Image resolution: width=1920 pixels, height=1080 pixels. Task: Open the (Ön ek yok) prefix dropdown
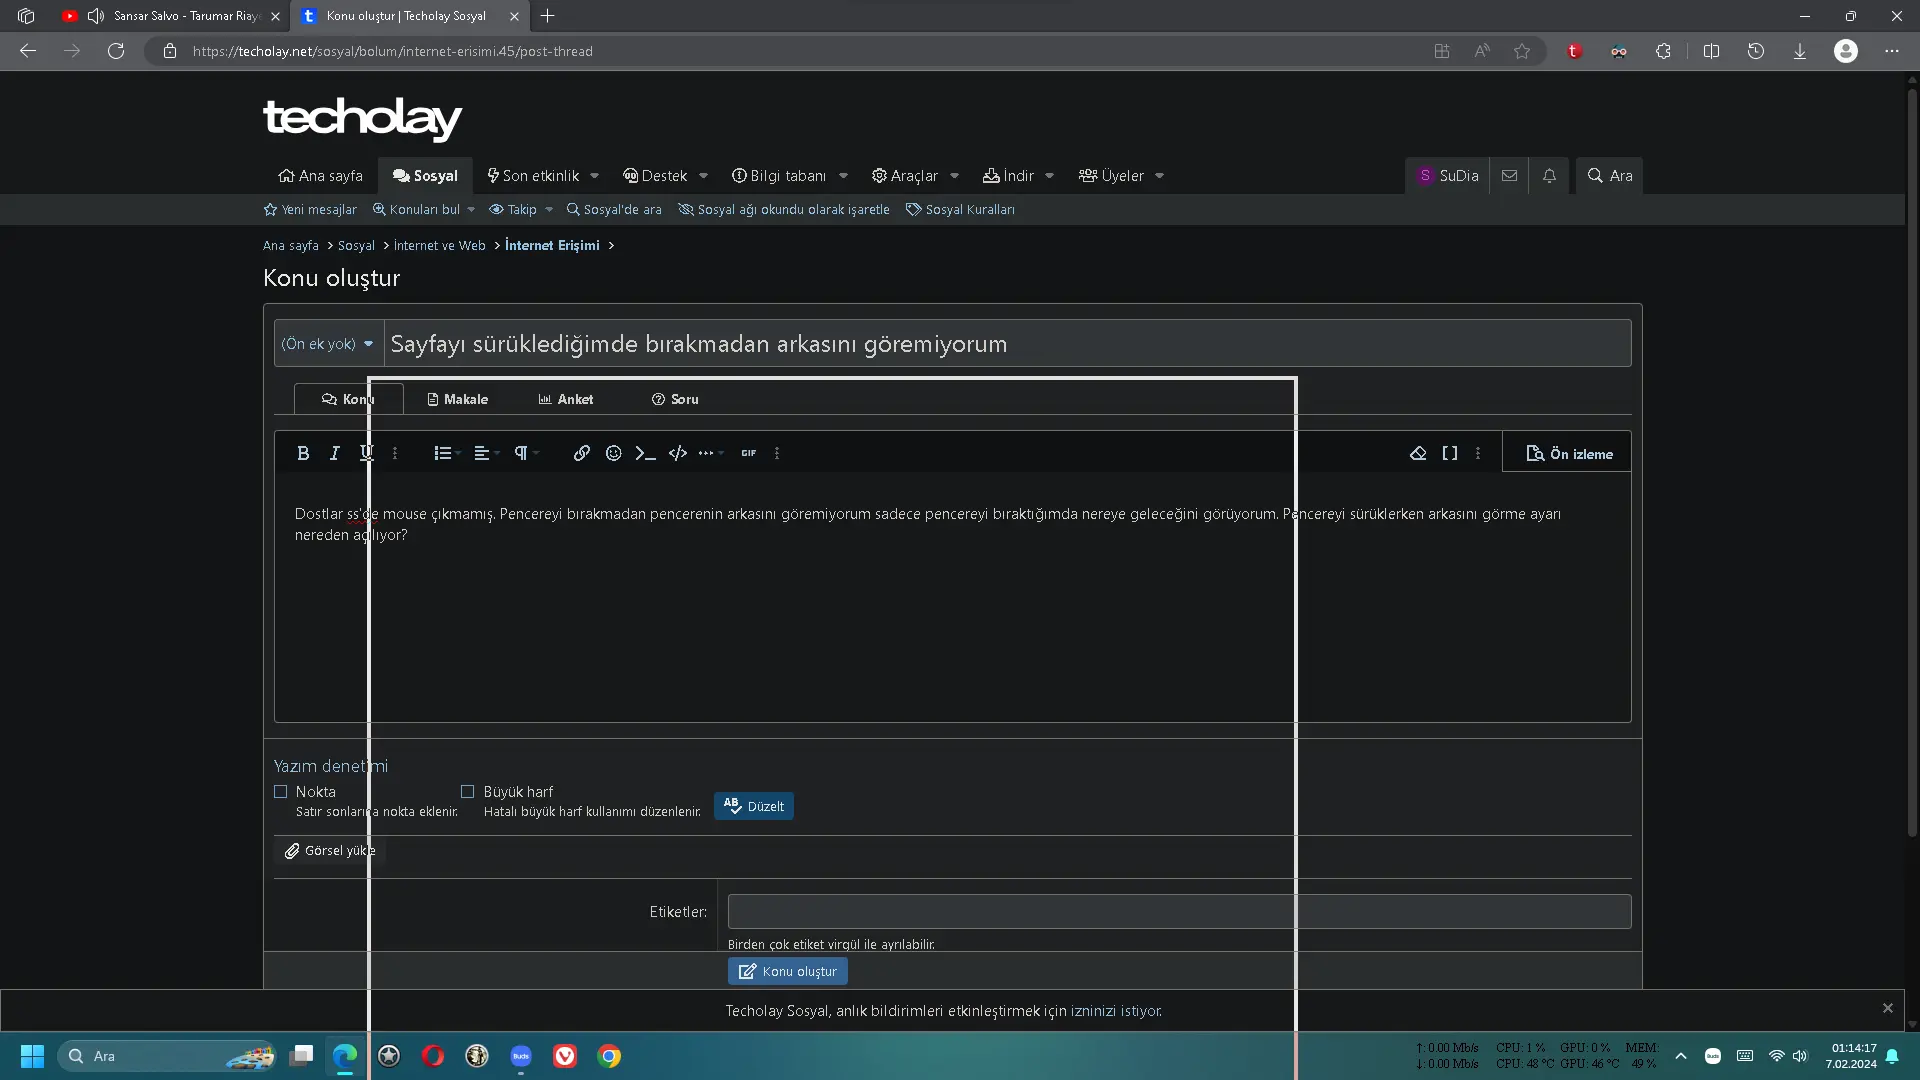pos(329,344)
